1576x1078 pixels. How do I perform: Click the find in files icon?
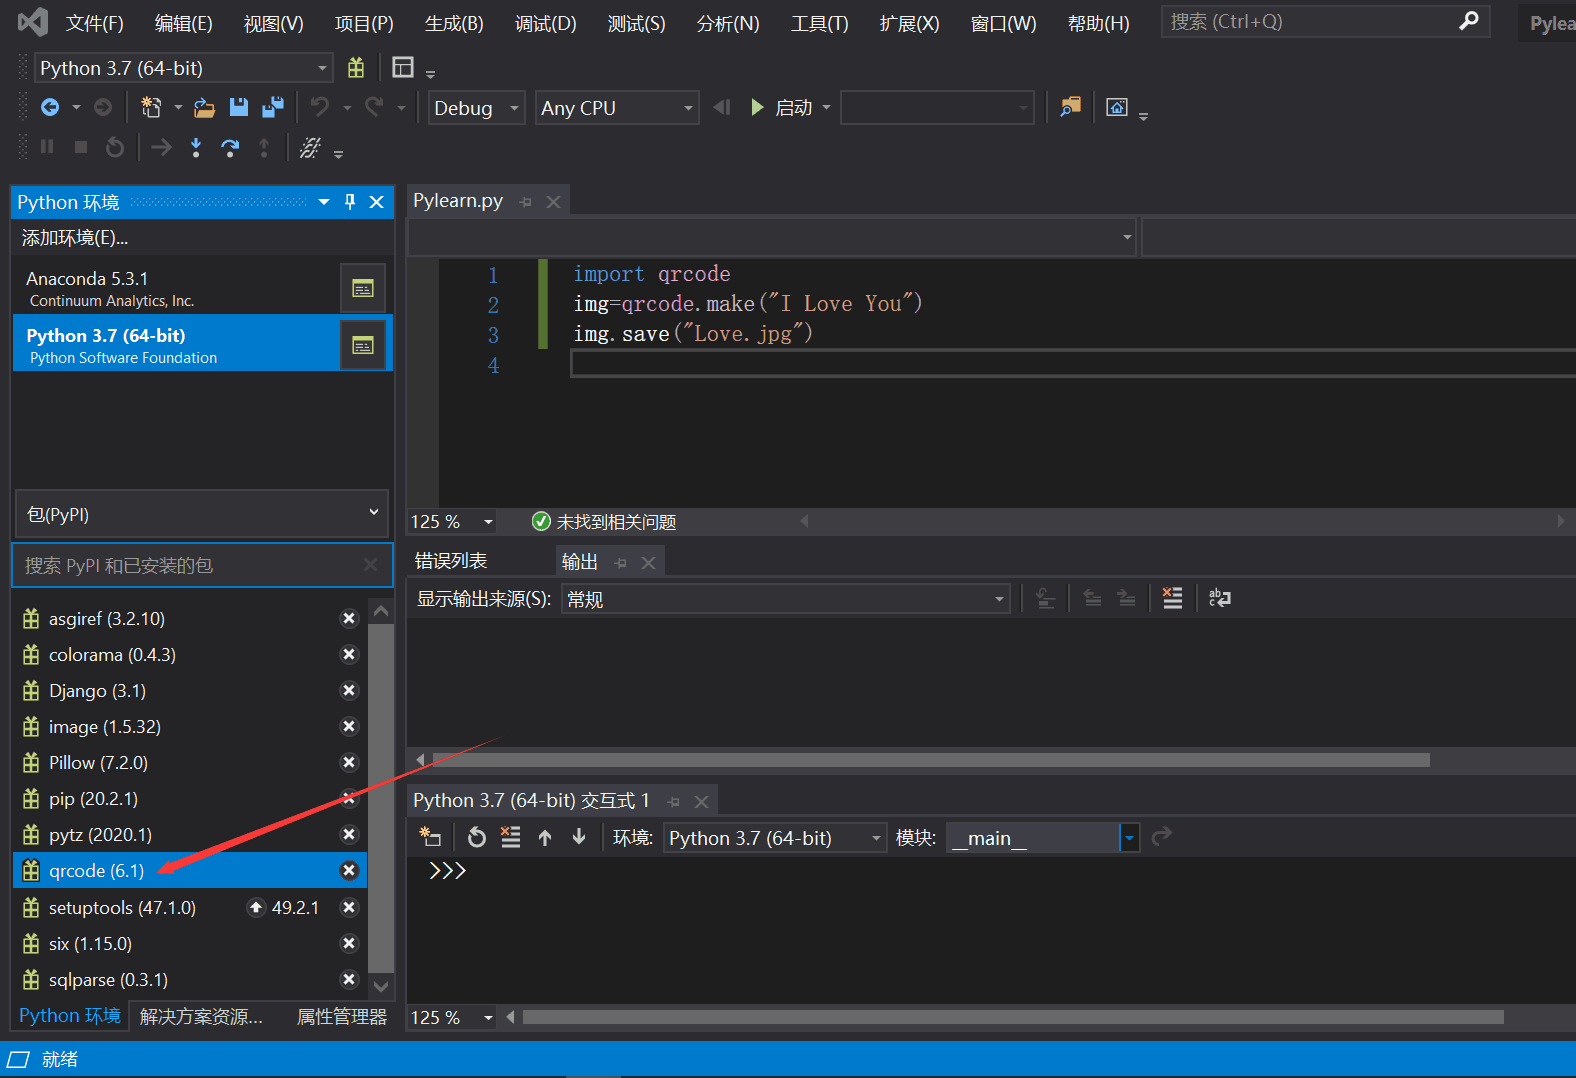click(1070, 107)
